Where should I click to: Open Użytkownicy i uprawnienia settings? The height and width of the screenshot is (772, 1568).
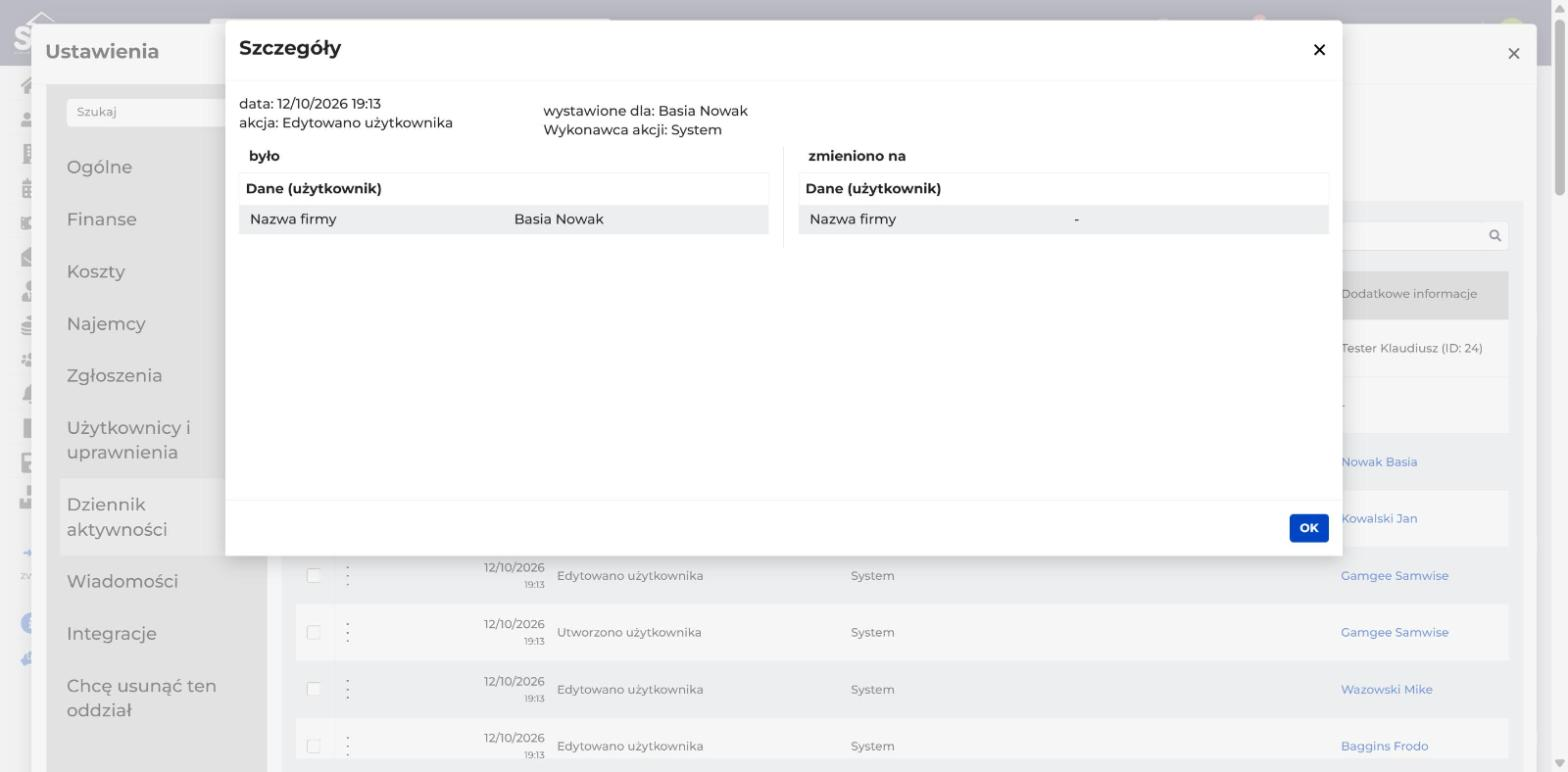128,440
